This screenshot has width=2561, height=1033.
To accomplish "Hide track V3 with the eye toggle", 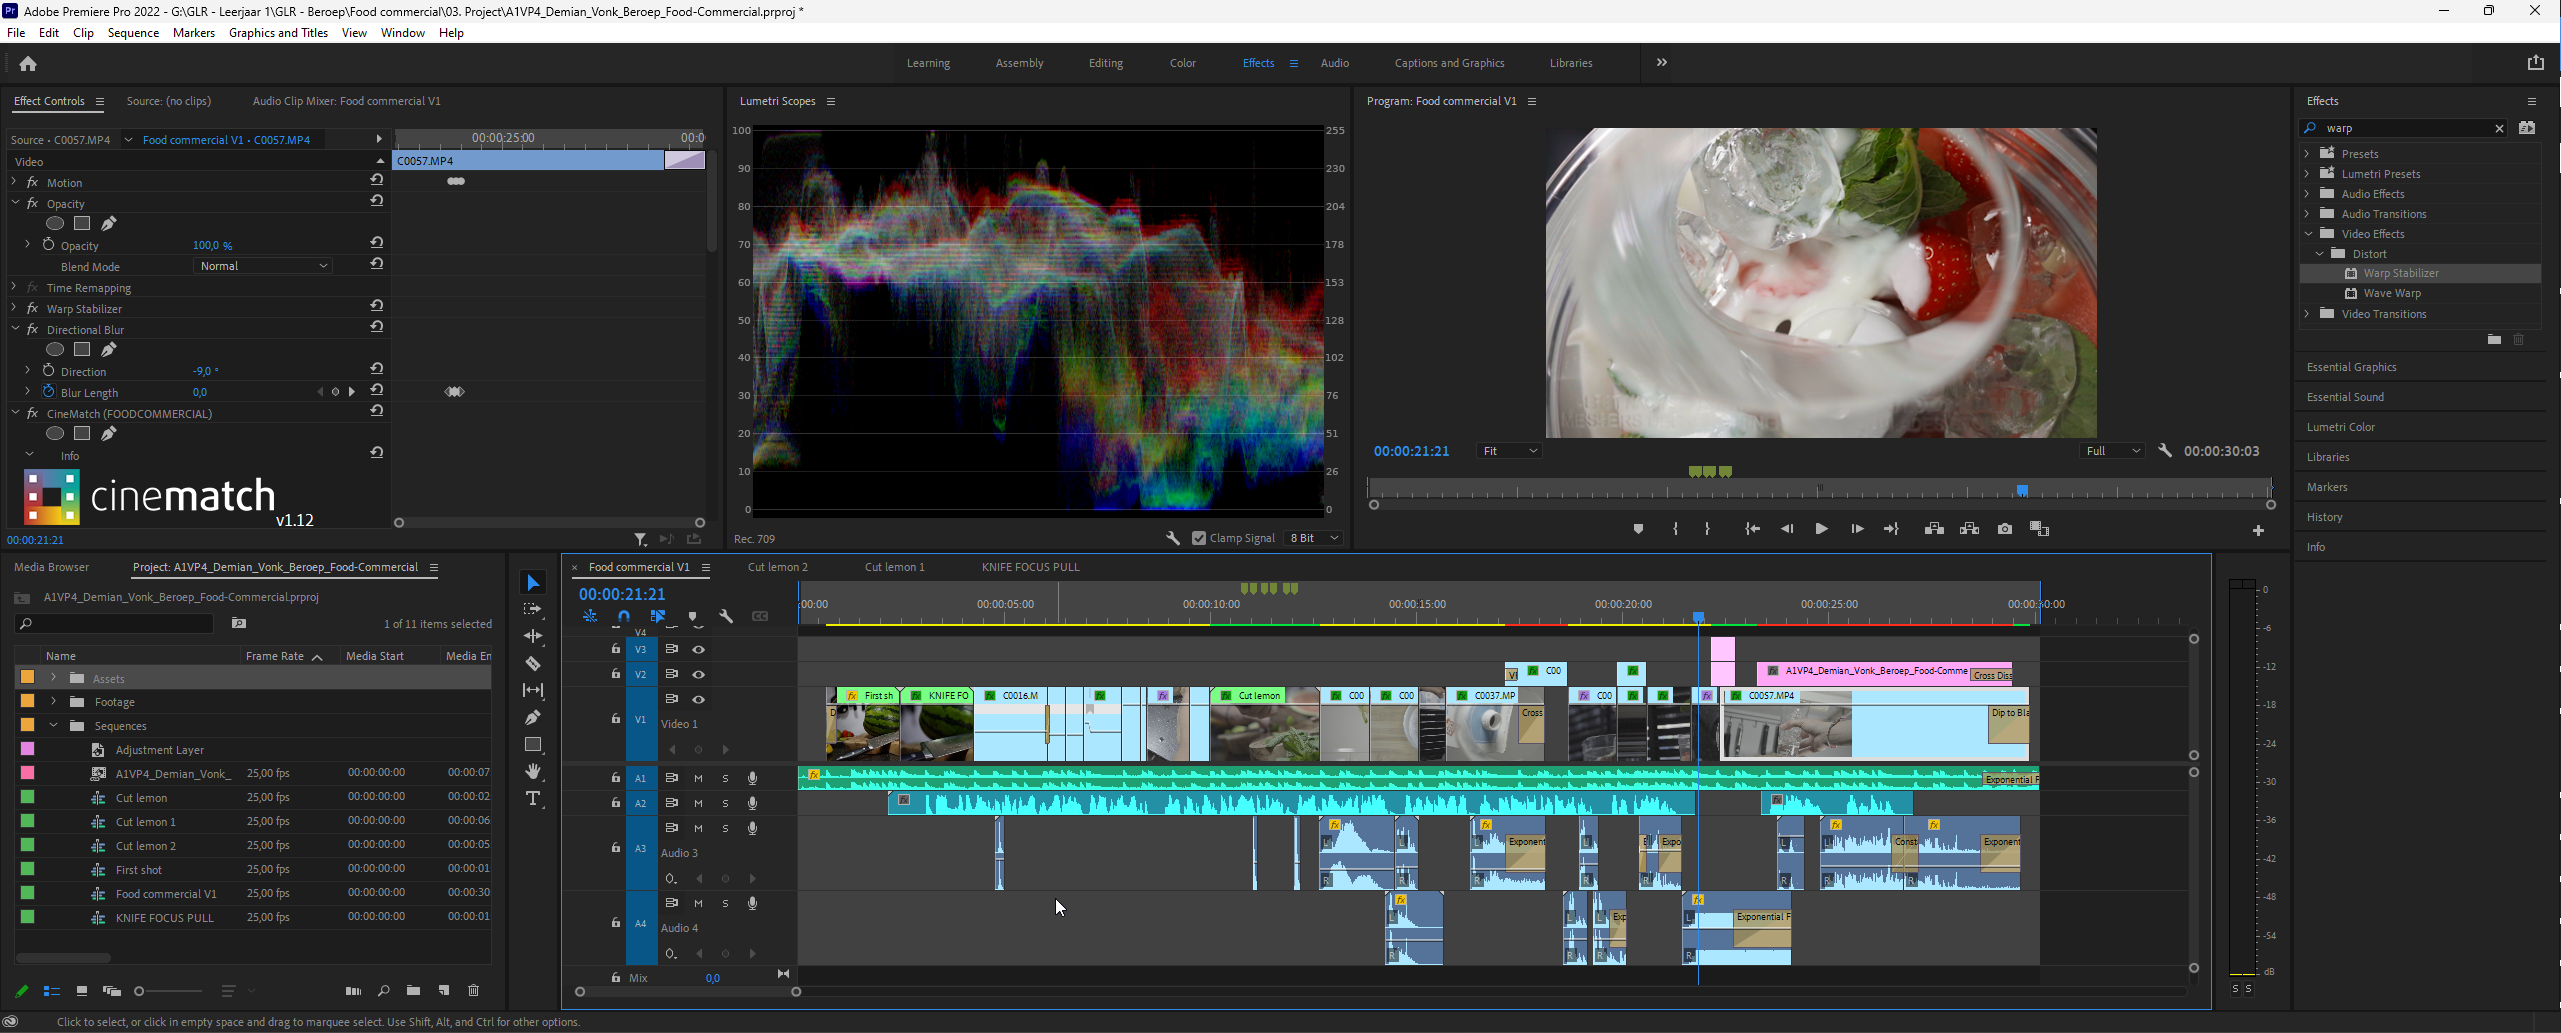I will pyautogui.click(x=699, y=650).
